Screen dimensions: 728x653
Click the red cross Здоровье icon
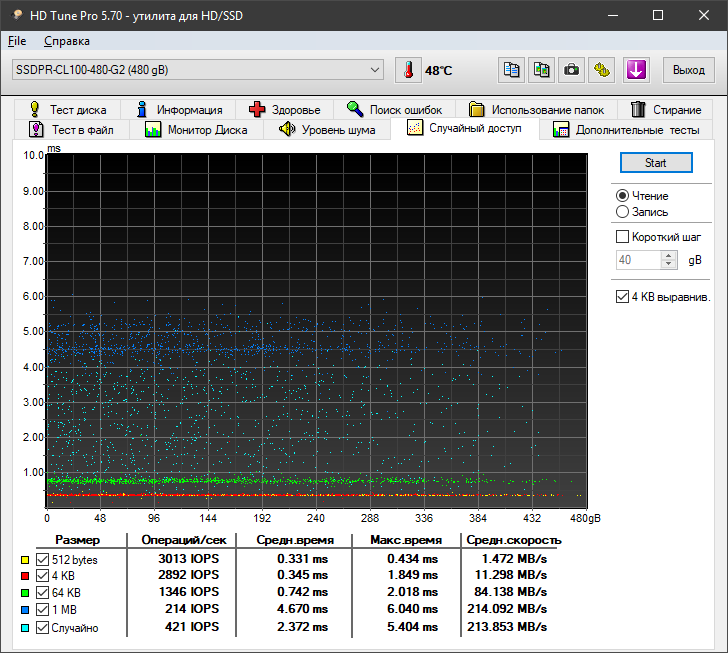pyautogui.click(x=257, y=110)
